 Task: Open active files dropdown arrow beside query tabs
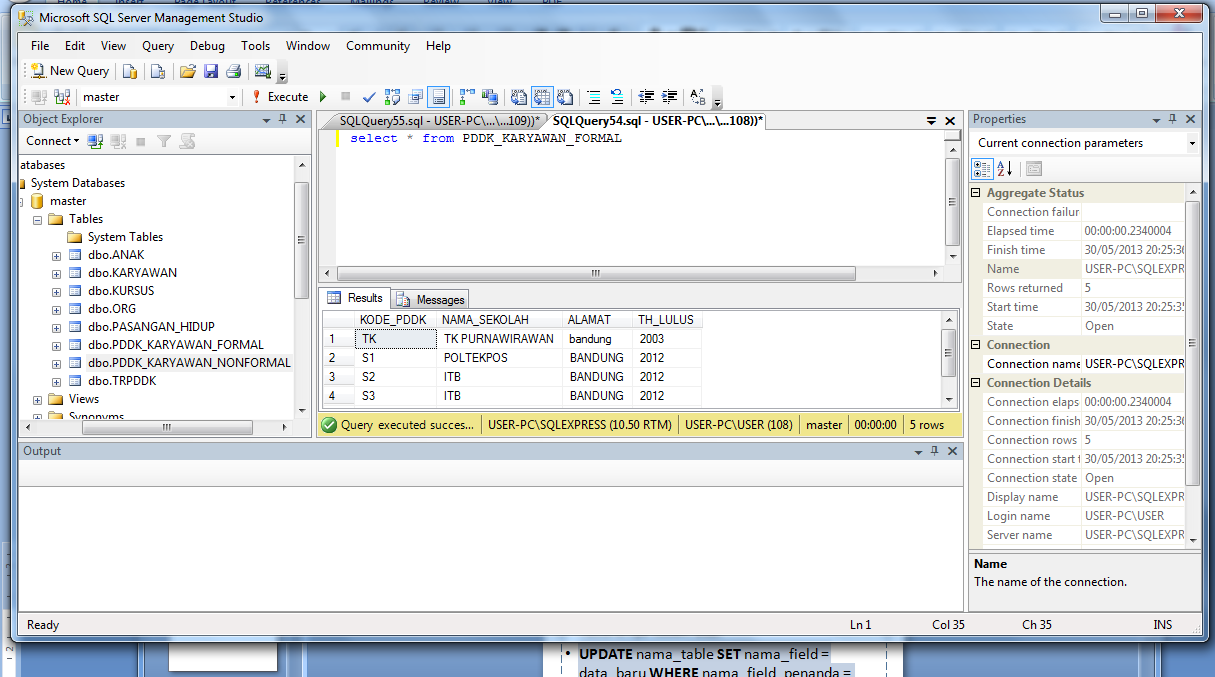pyautogui.click(x=931, y=121)
